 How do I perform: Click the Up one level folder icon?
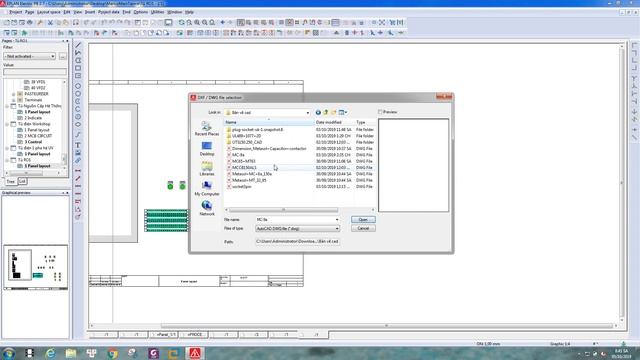click(x=326, y=112)
